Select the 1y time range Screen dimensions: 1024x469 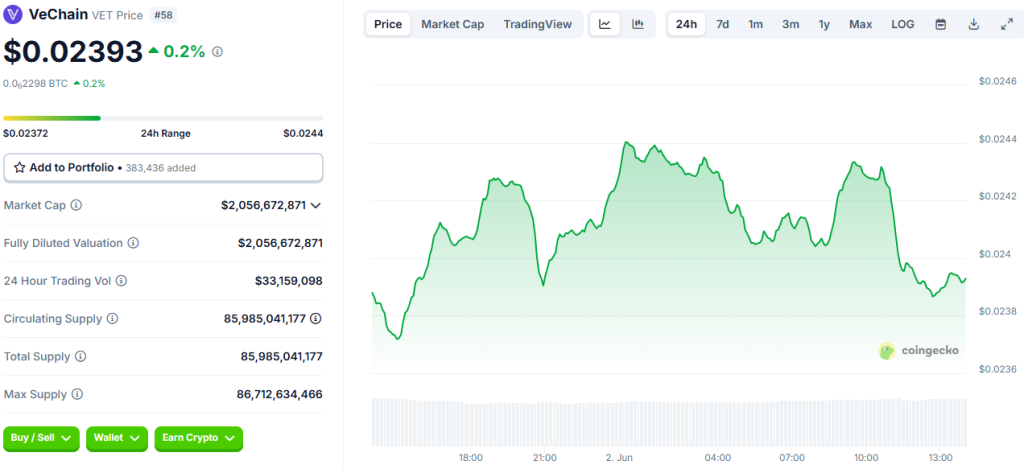[x=824, y=24]
